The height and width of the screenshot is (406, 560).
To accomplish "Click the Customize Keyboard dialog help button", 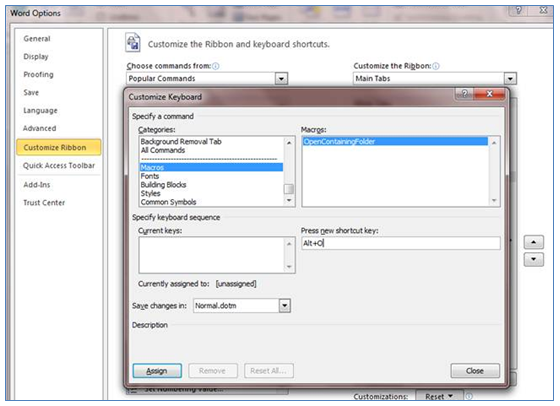I will (x=464, y=94).
